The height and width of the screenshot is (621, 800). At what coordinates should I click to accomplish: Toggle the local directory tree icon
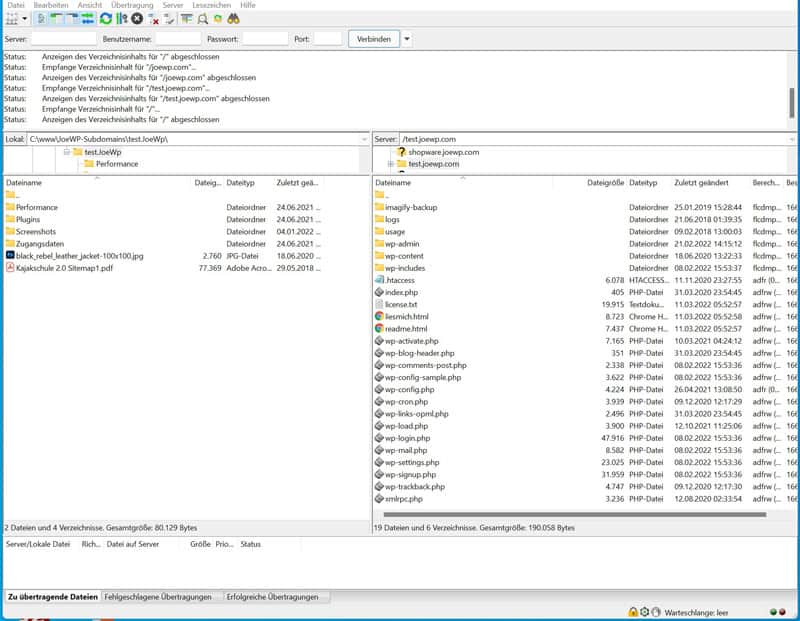(57, 19)
